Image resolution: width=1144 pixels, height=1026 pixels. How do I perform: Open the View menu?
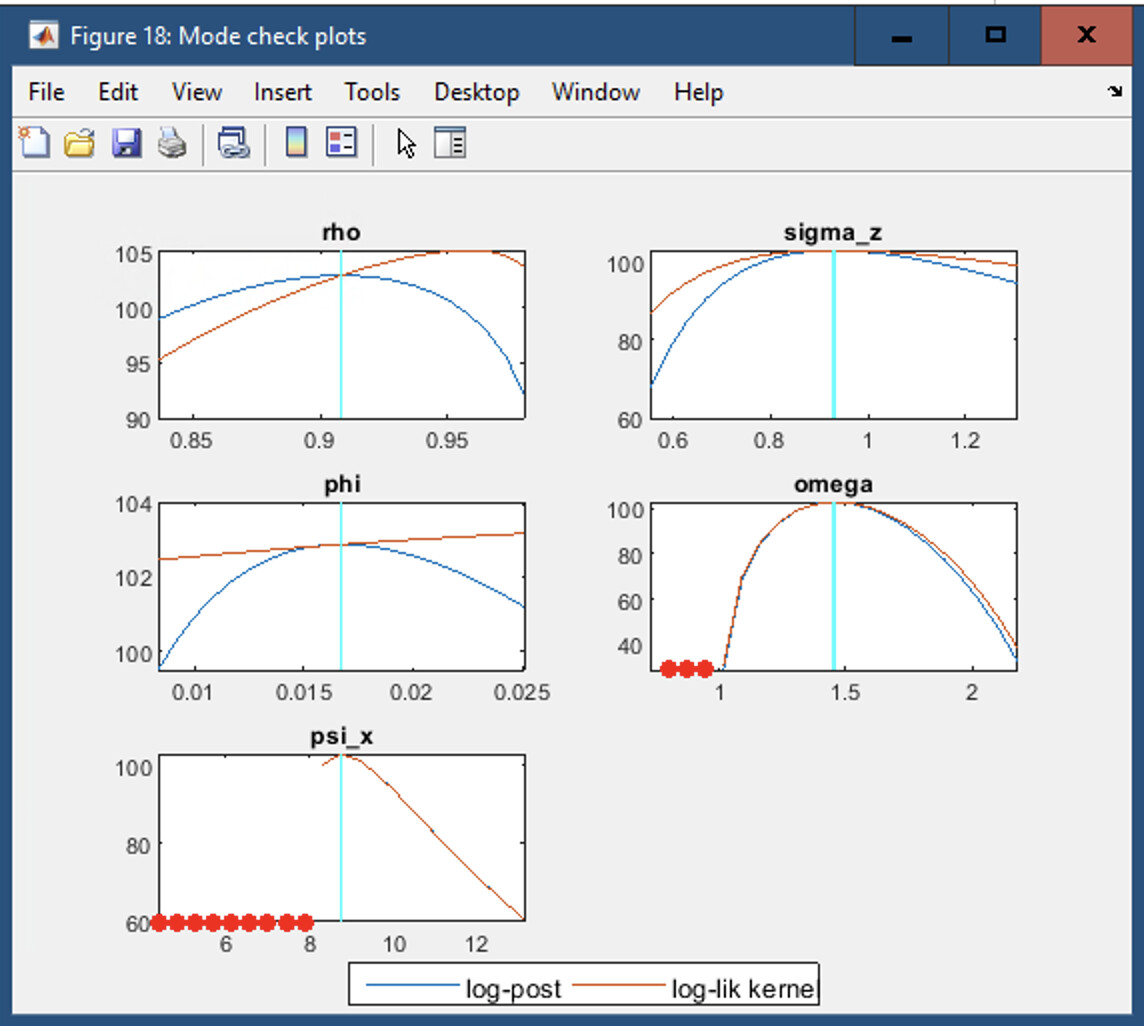click(196, 92)
